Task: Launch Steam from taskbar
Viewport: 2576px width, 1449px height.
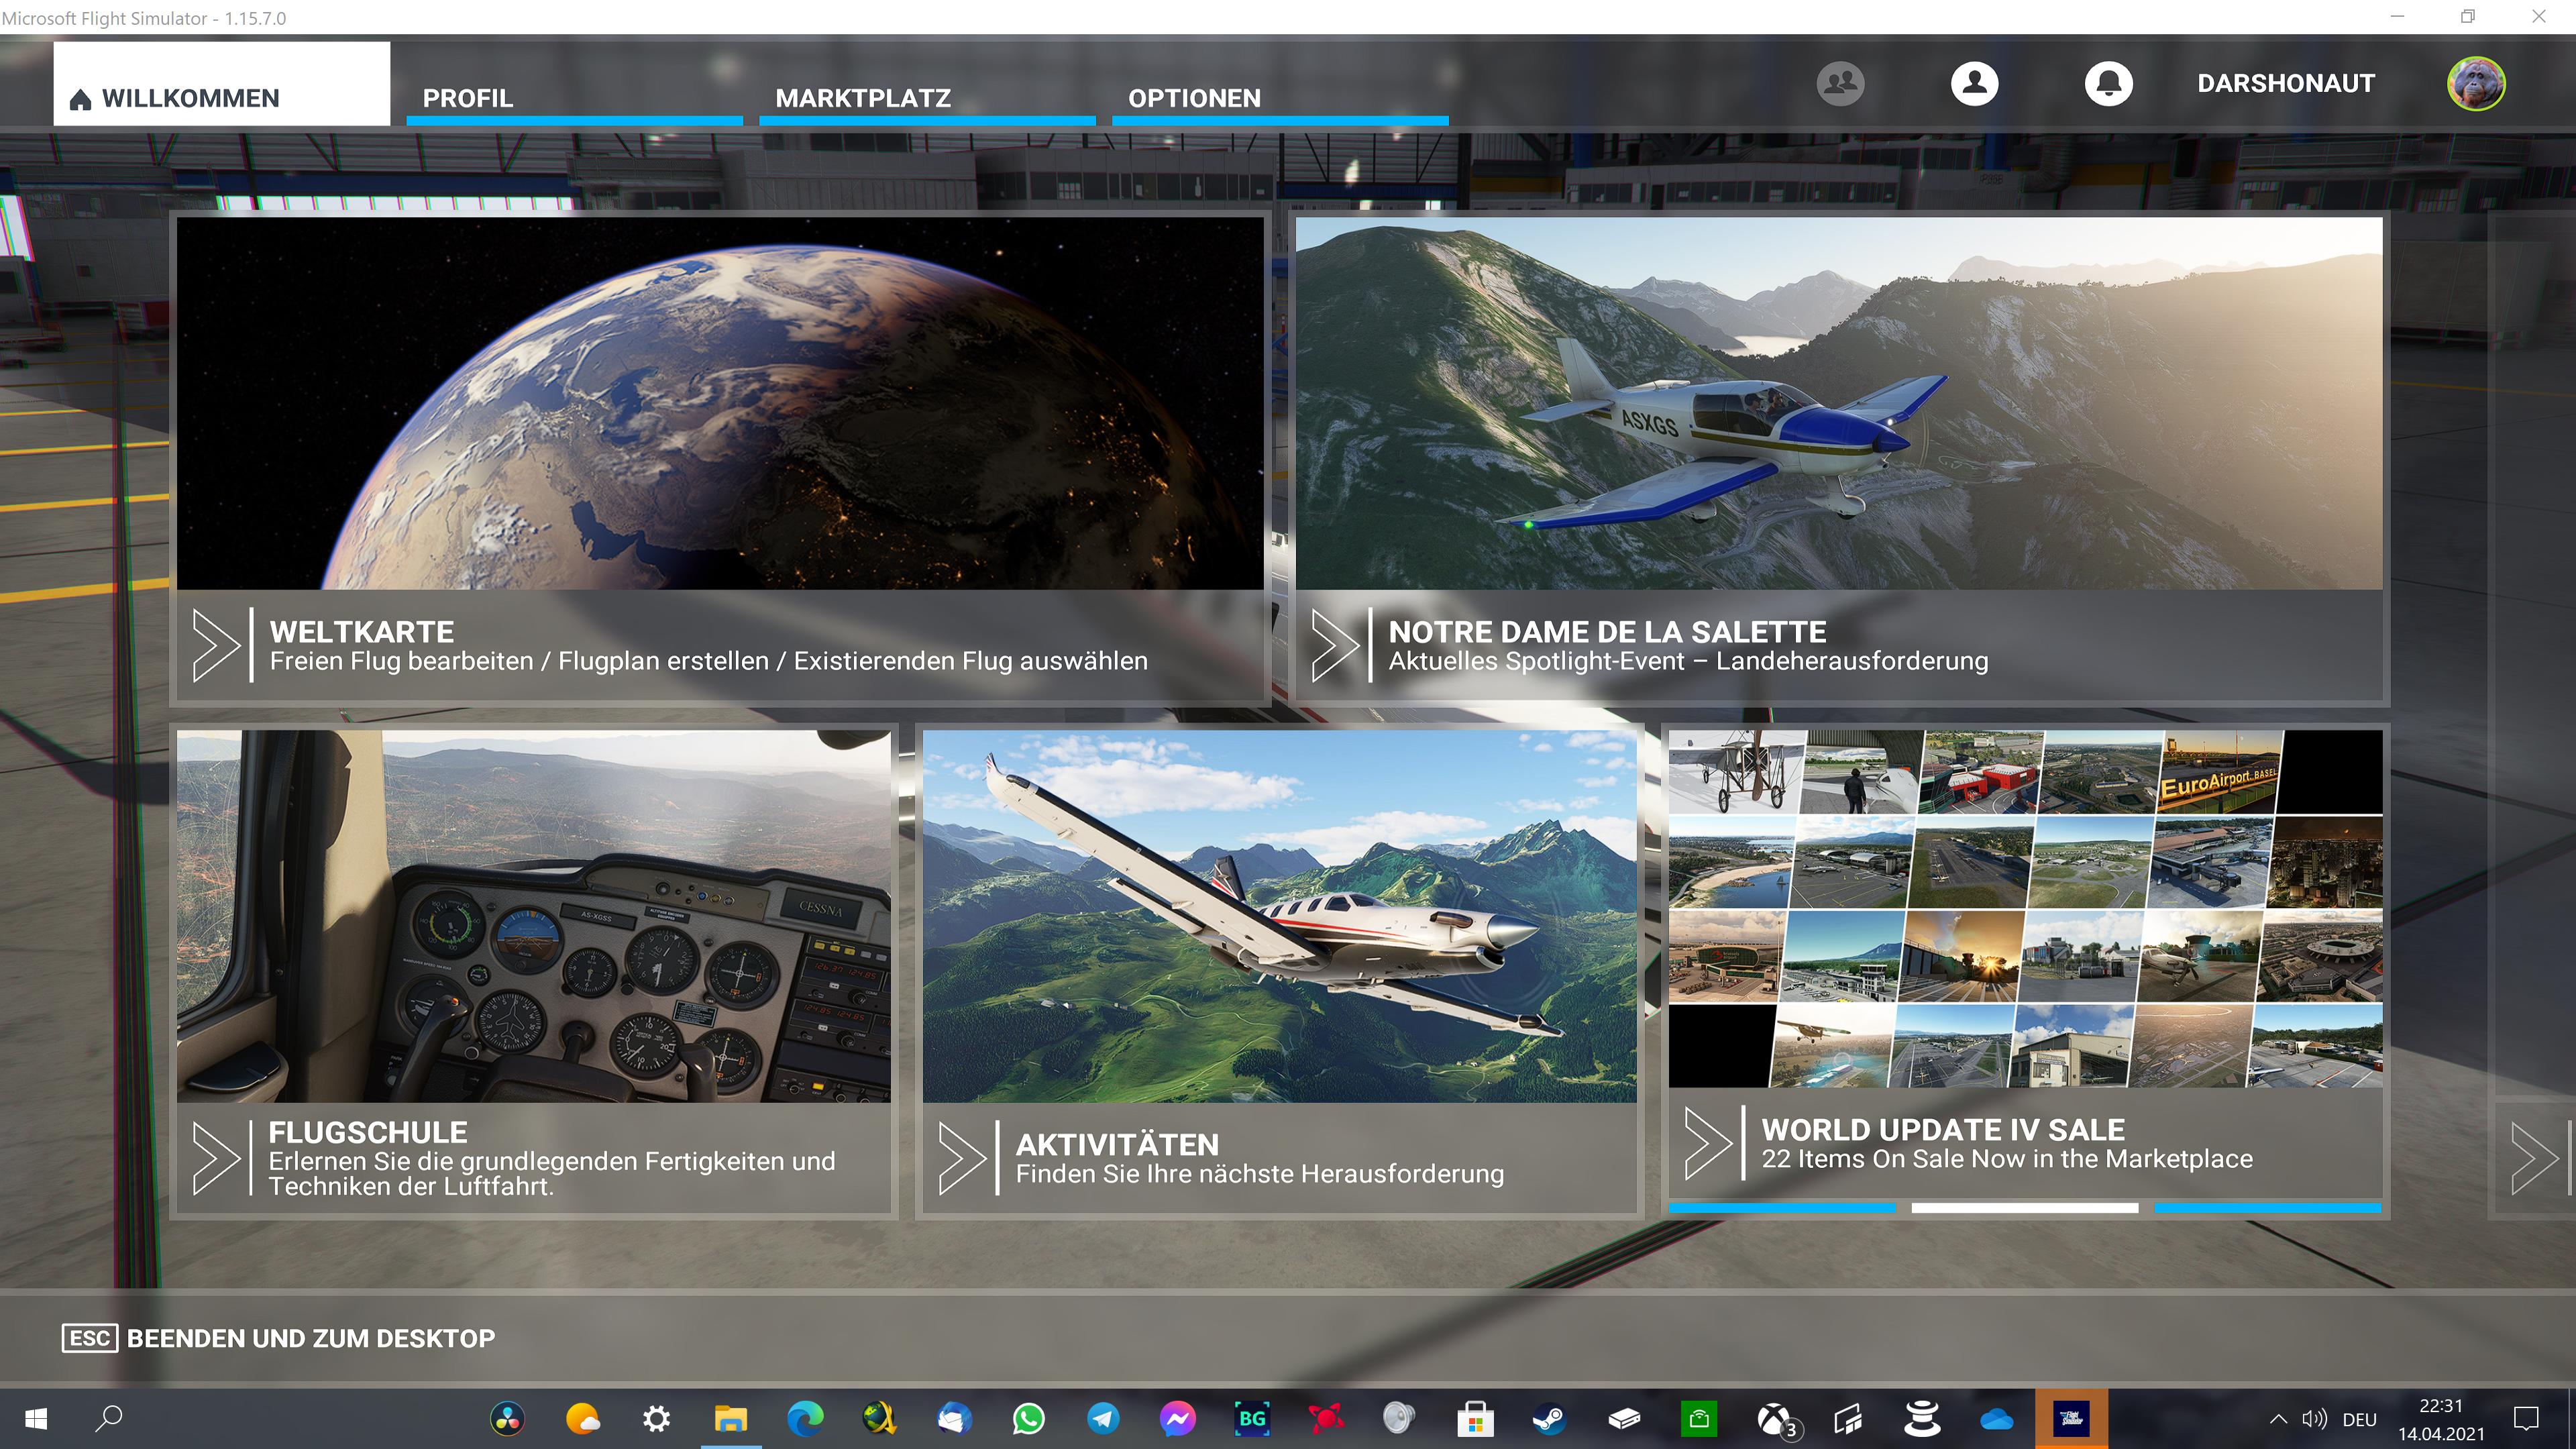Action: pos(1550,1419)
